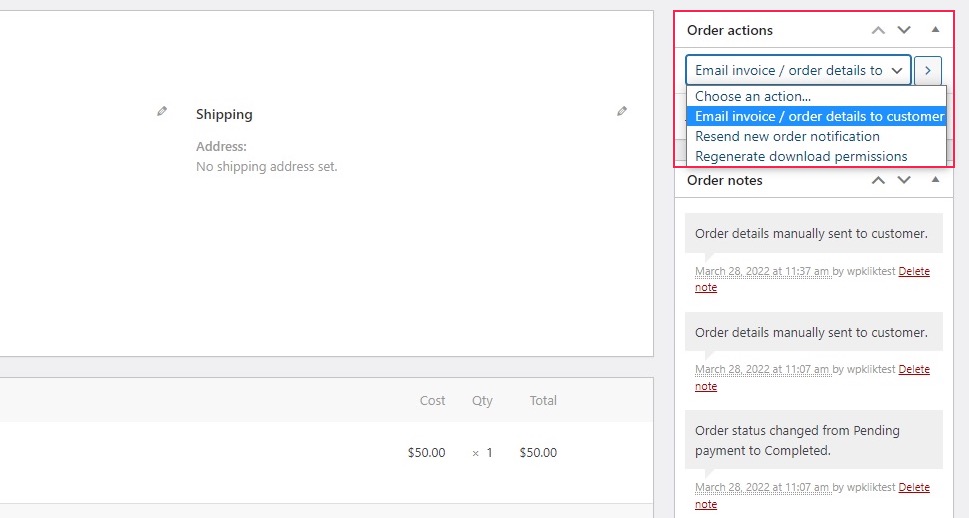Select Resend new order notification
969x518 pixels.
point(816,137)
